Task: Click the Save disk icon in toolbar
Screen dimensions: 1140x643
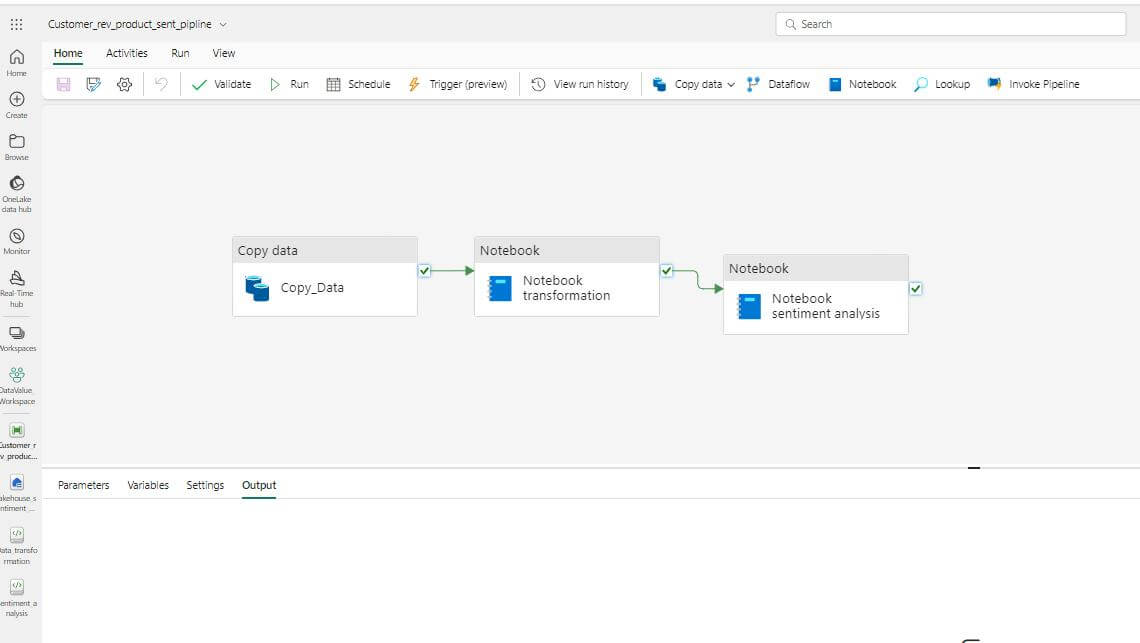Action: point(63,84)
